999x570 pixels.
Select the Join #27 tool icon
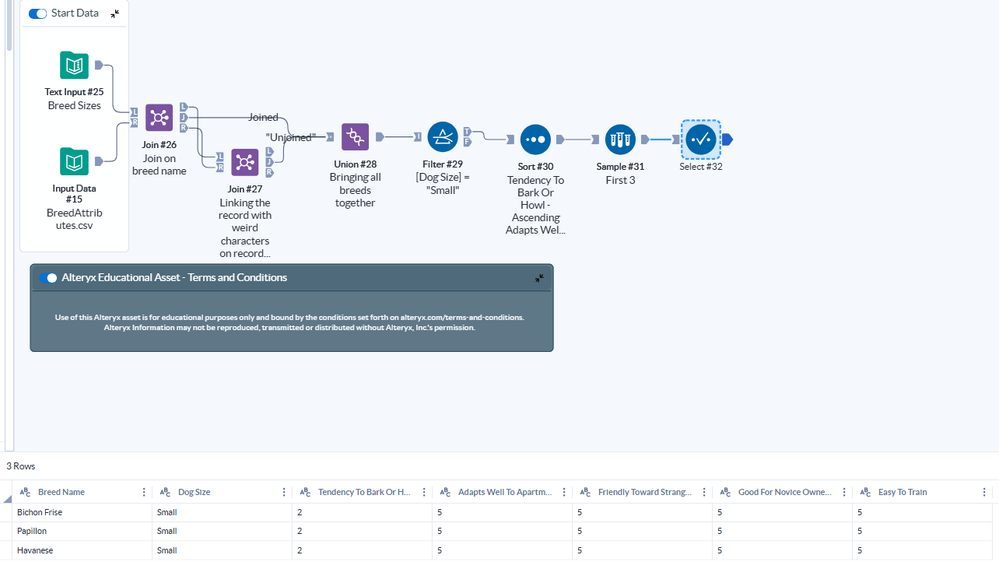(245, 162)
